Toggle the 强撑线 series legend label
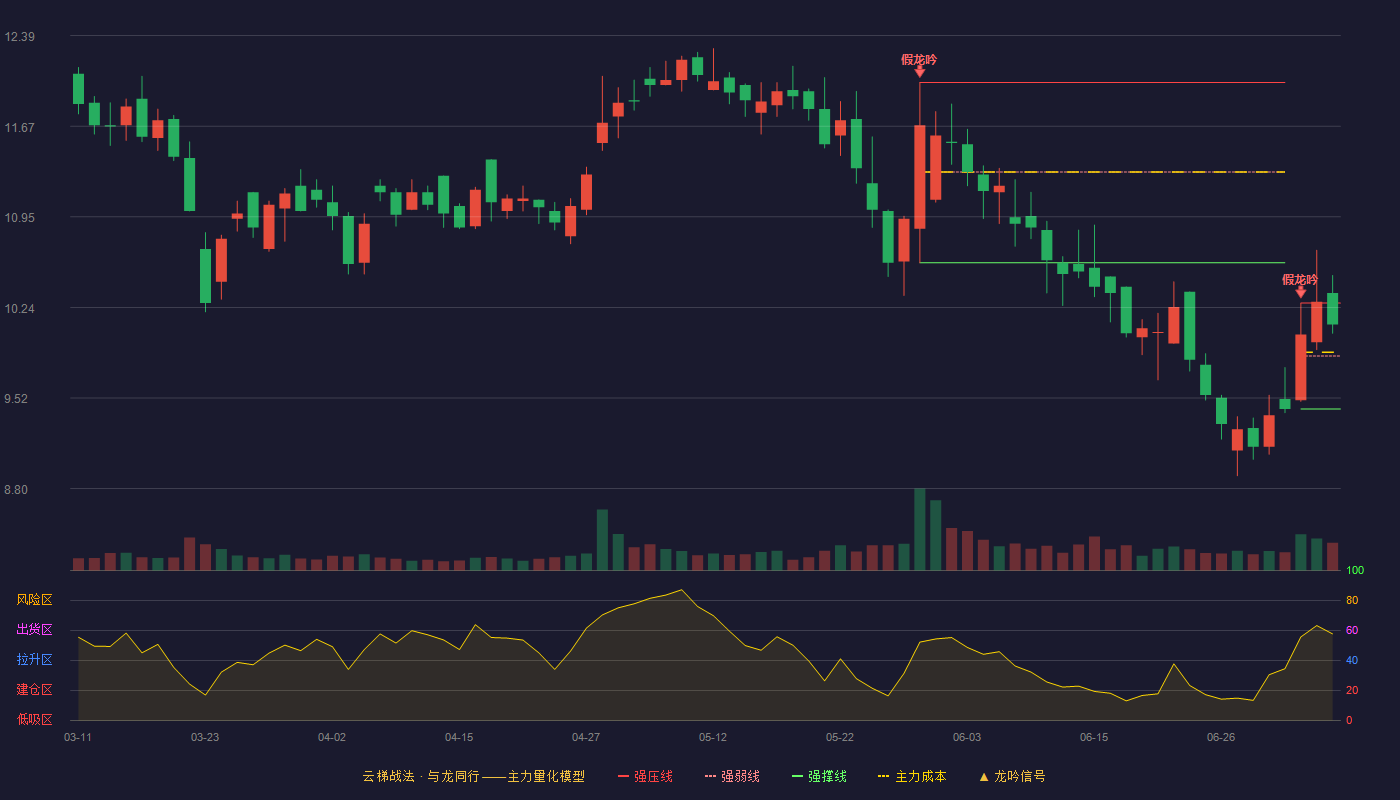Viewport: 1400px width, 800px height. coord(827,776)
